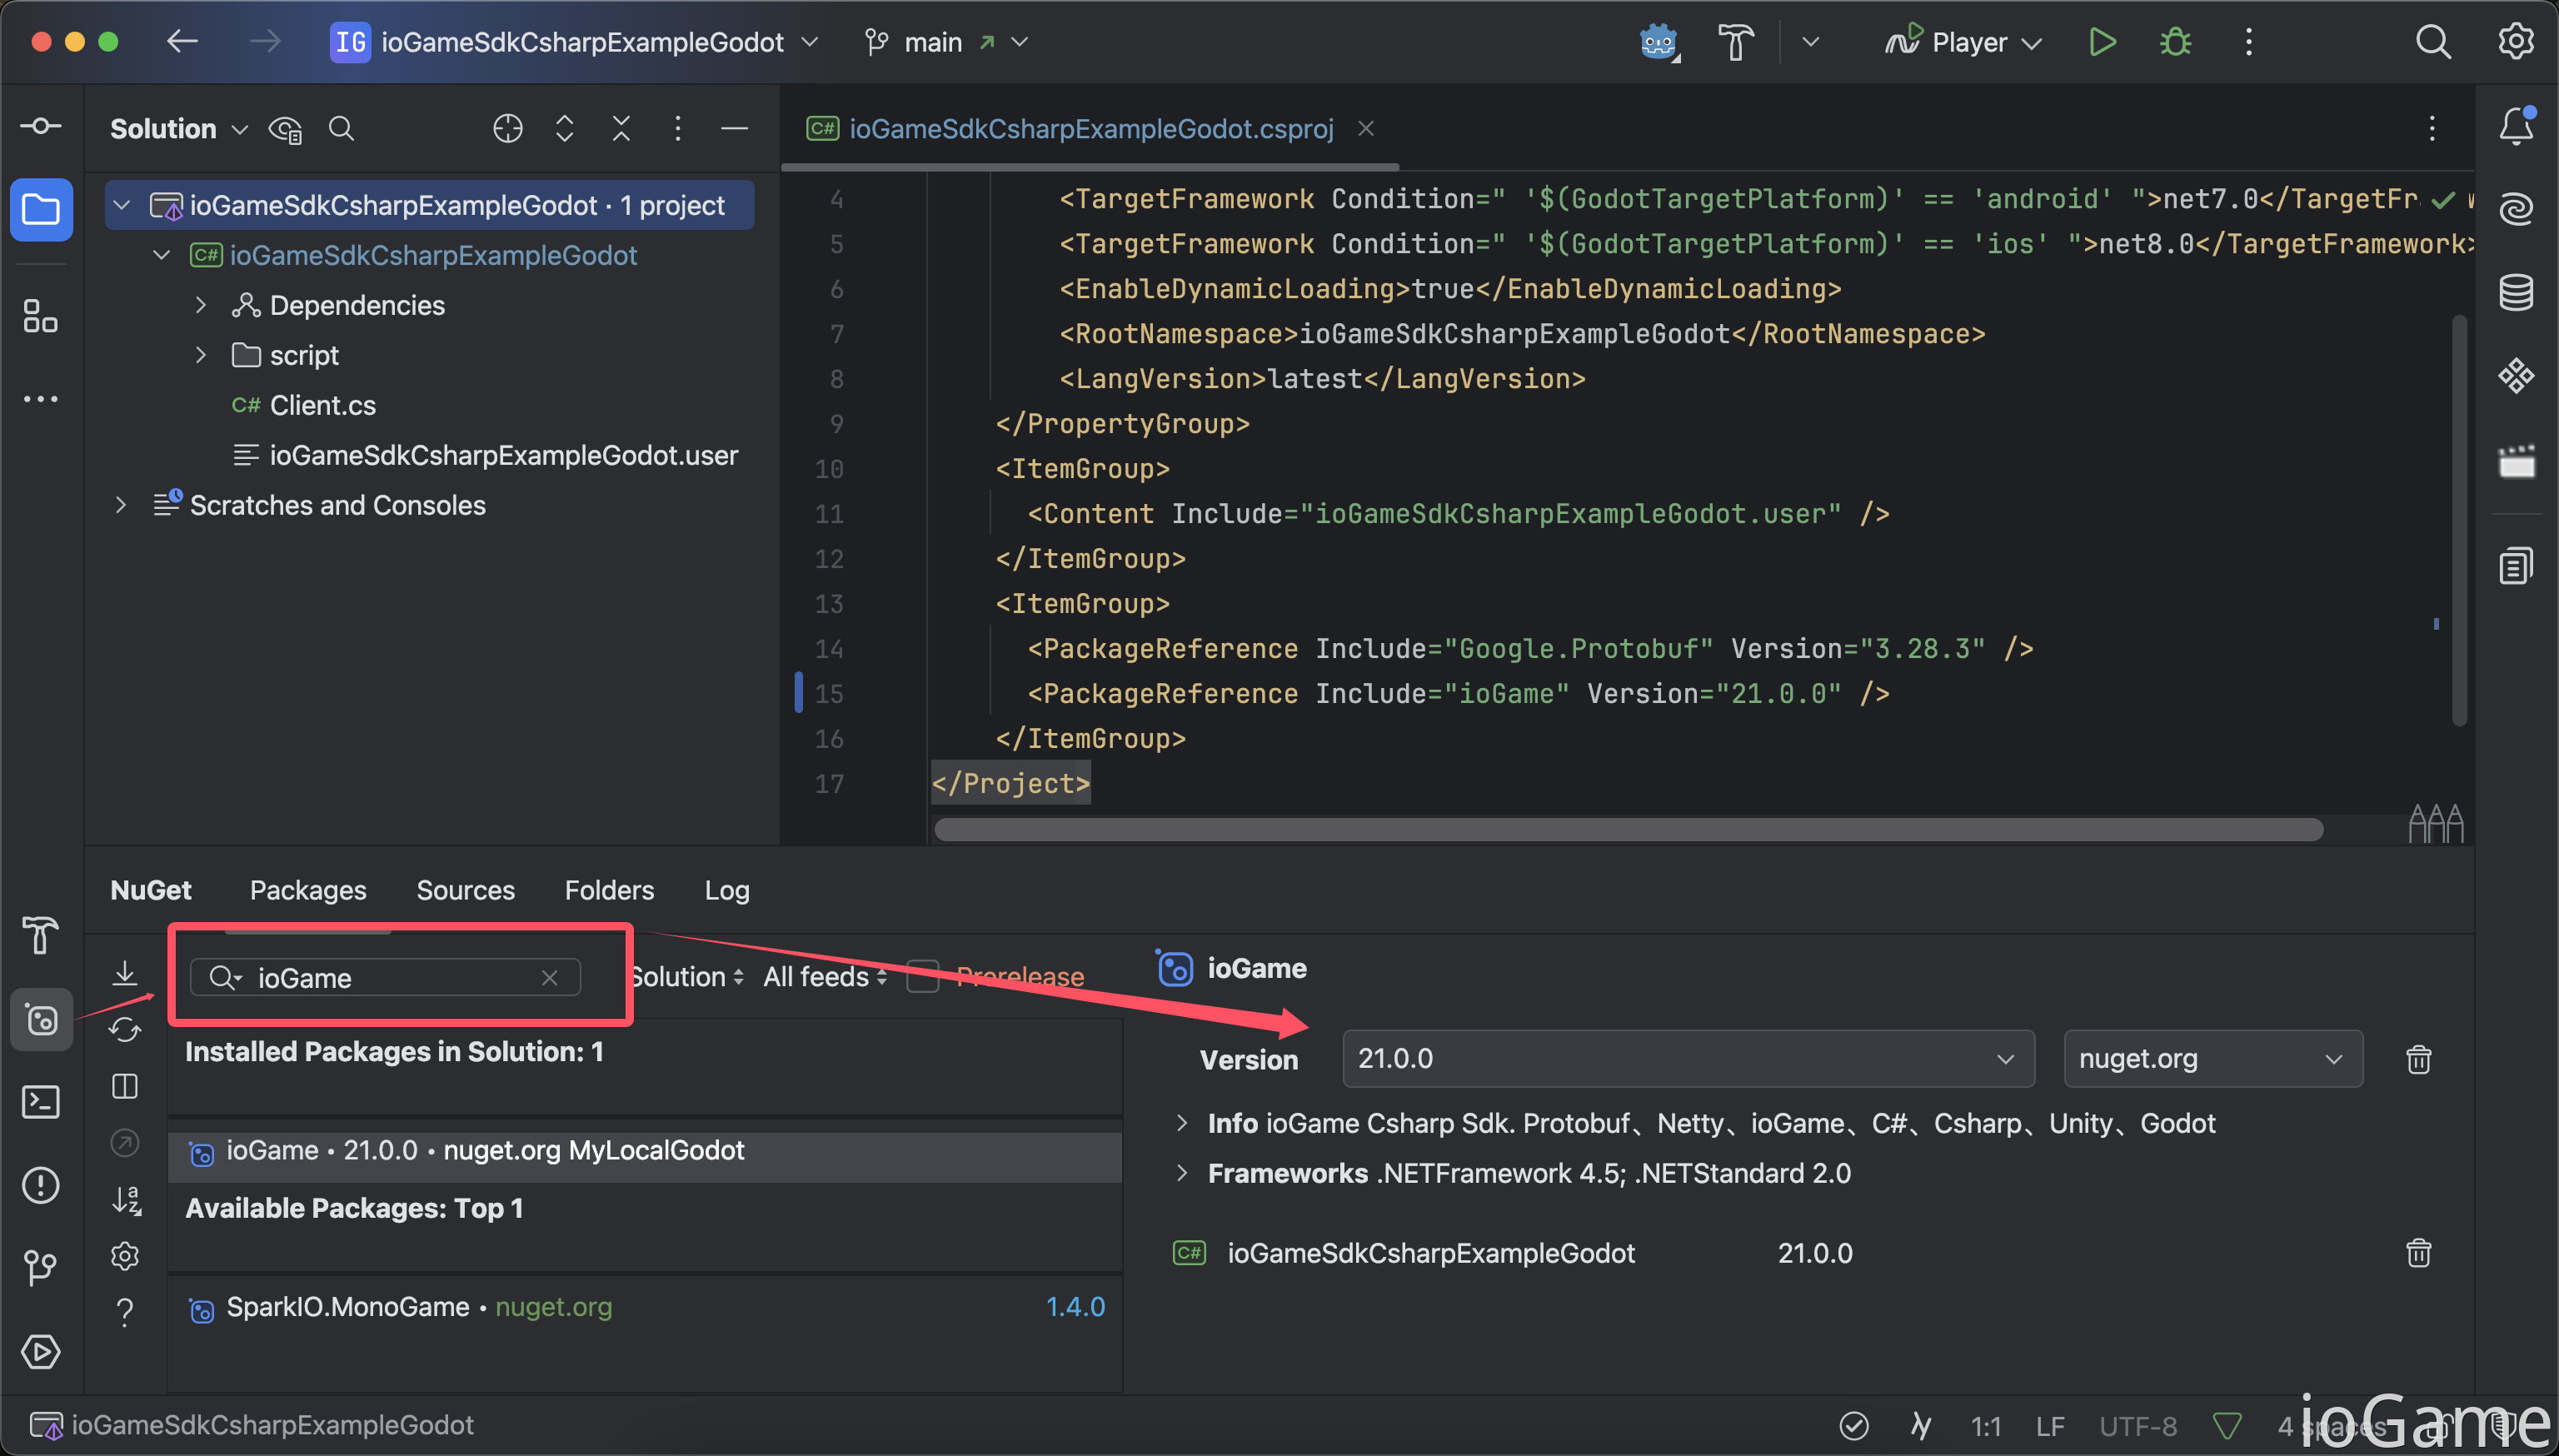
Task: Click the trash icon next to nuget.org
Action: (2418, 1059)
